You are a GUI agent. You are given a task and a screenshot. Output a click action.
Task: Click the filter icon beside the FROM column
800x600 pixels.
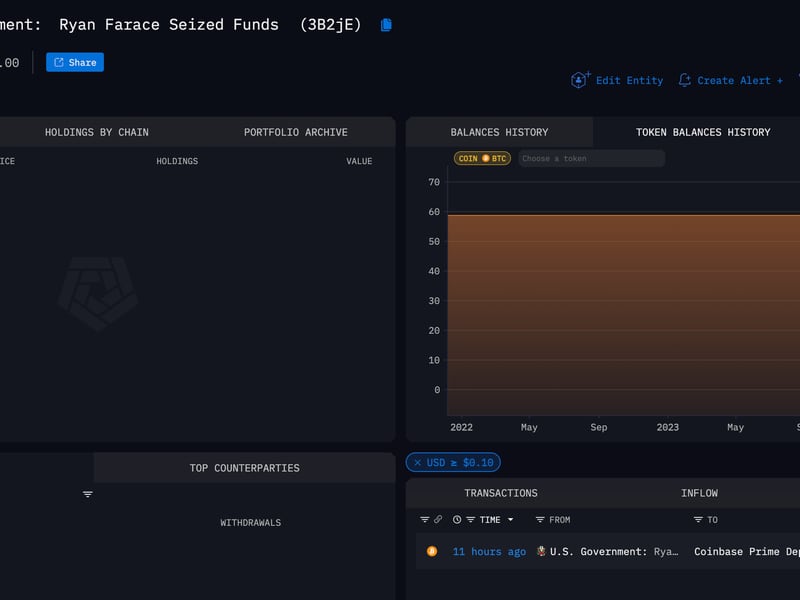pos(540,519)
